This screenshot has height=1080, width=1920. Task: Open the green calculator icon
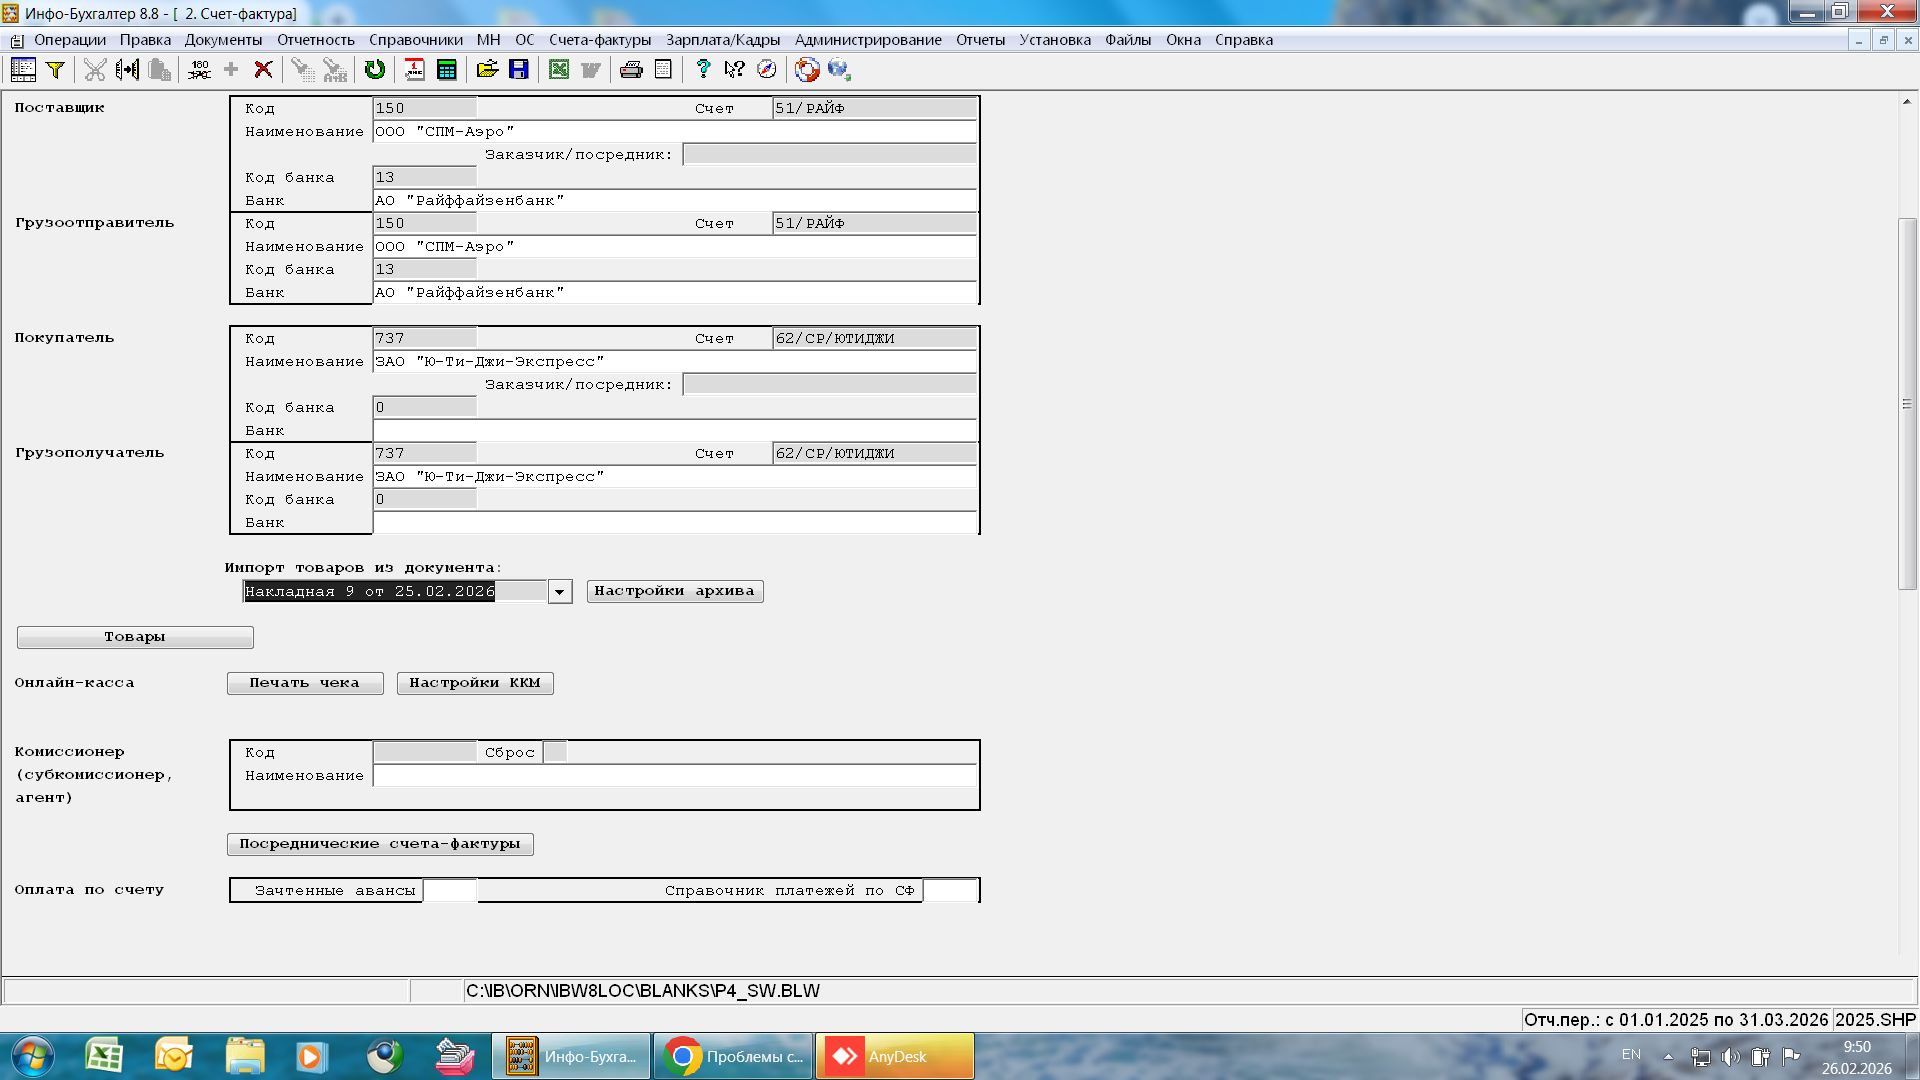click(x=447, y=69)
